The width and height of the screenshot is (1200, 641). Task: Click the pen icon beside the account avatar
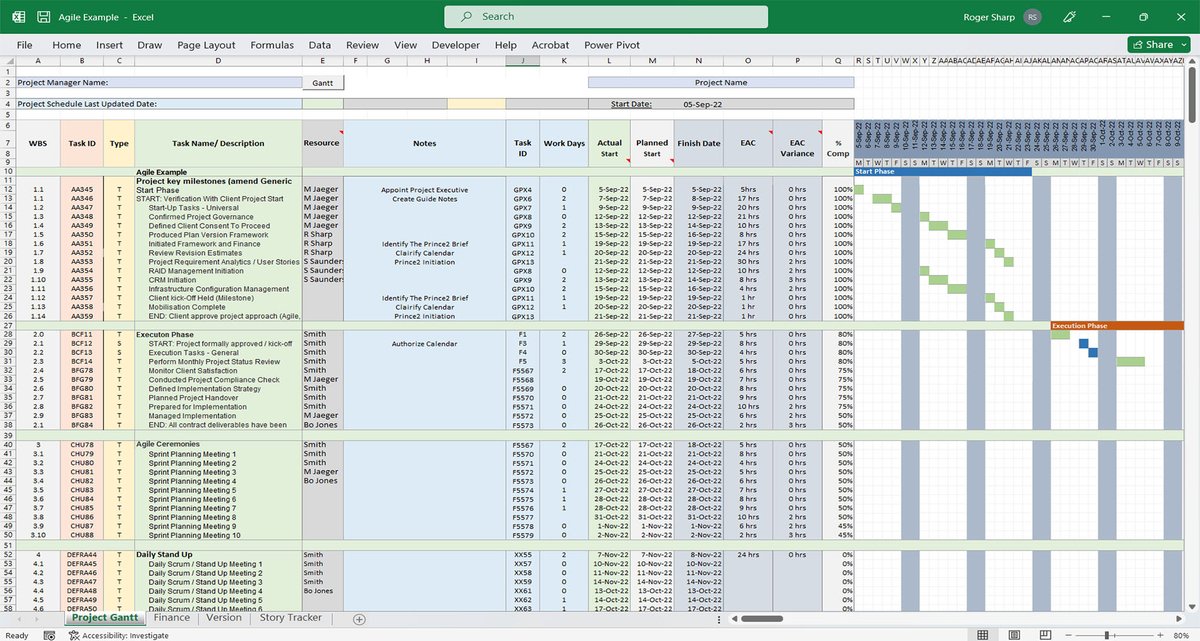1069,17
